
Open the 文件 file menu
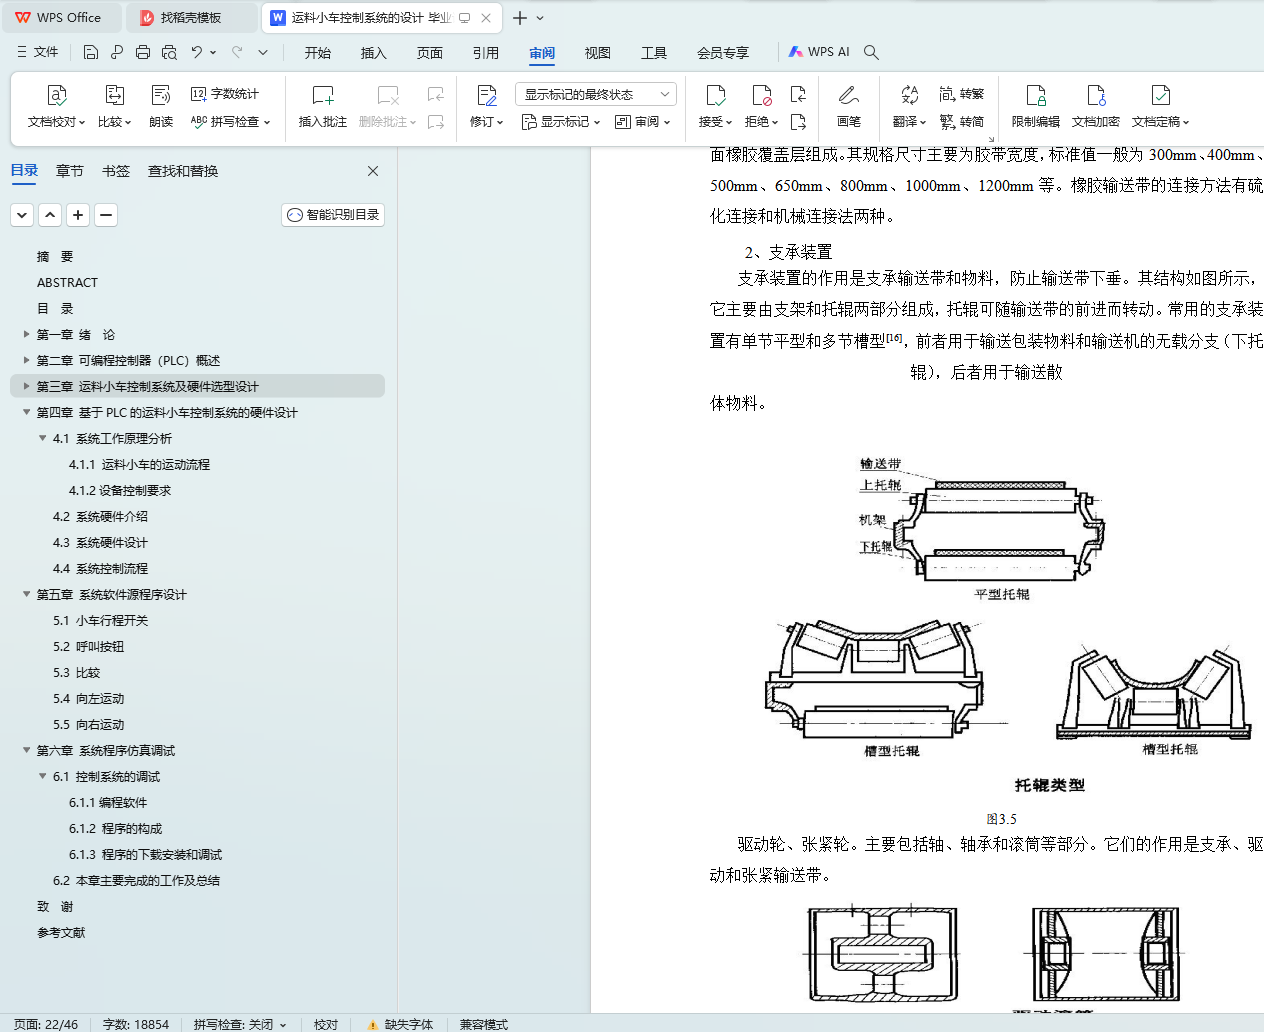[37, 52]
